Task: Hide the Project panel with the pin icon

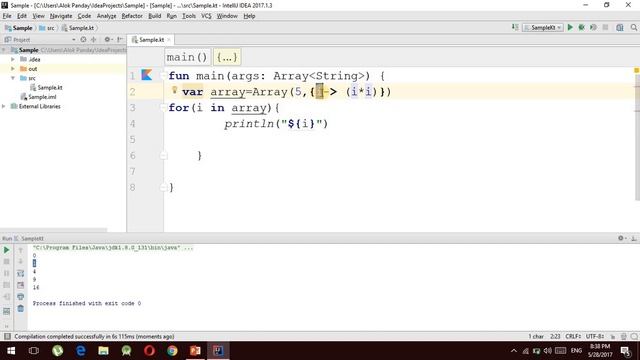Action: [x=120, y=40]
